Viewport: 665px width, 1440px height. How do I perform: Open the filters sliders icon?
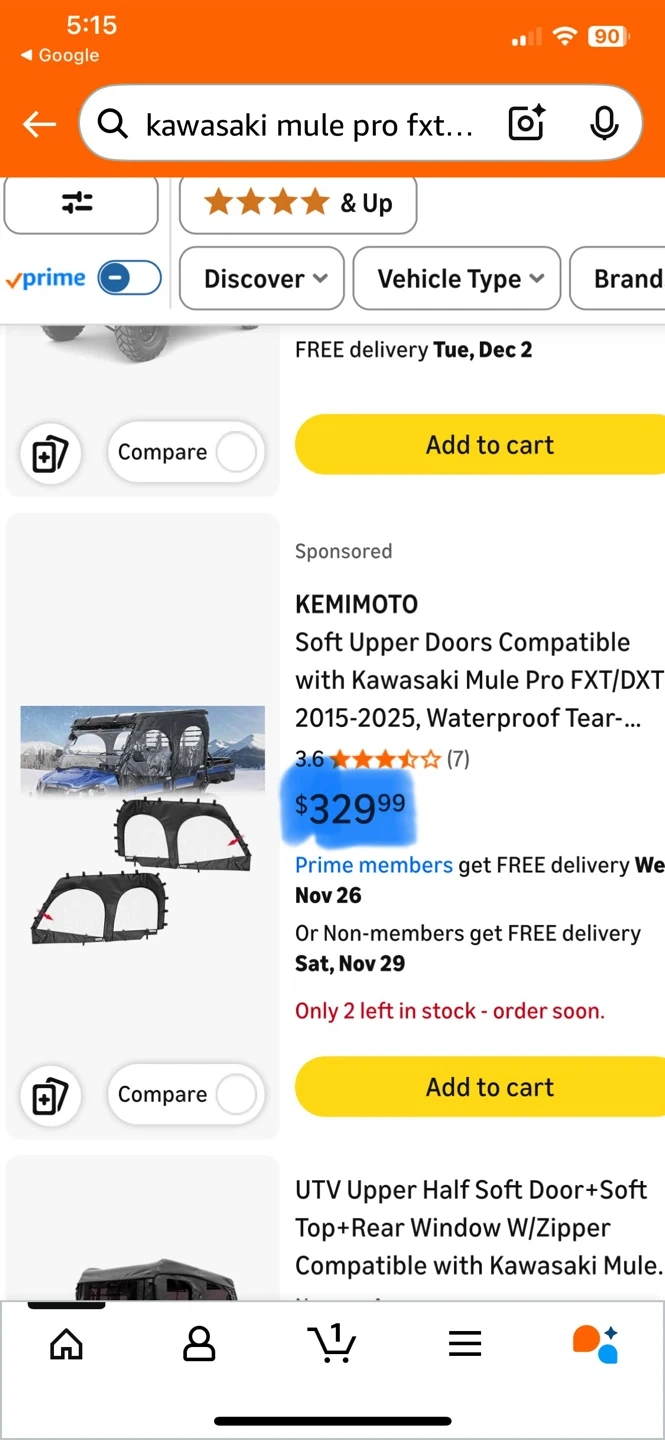(x=79, y=203)
